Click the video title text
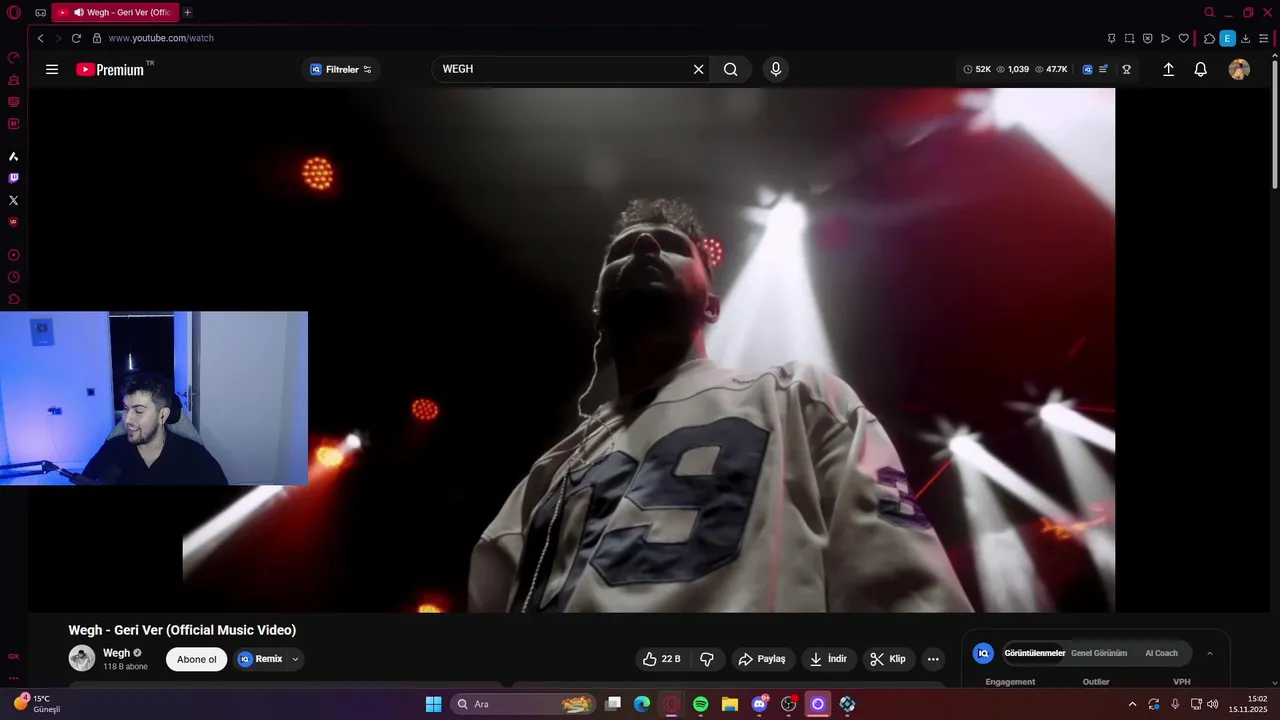The width and height of the screenshot is (1280, 720). click(182, 630)
